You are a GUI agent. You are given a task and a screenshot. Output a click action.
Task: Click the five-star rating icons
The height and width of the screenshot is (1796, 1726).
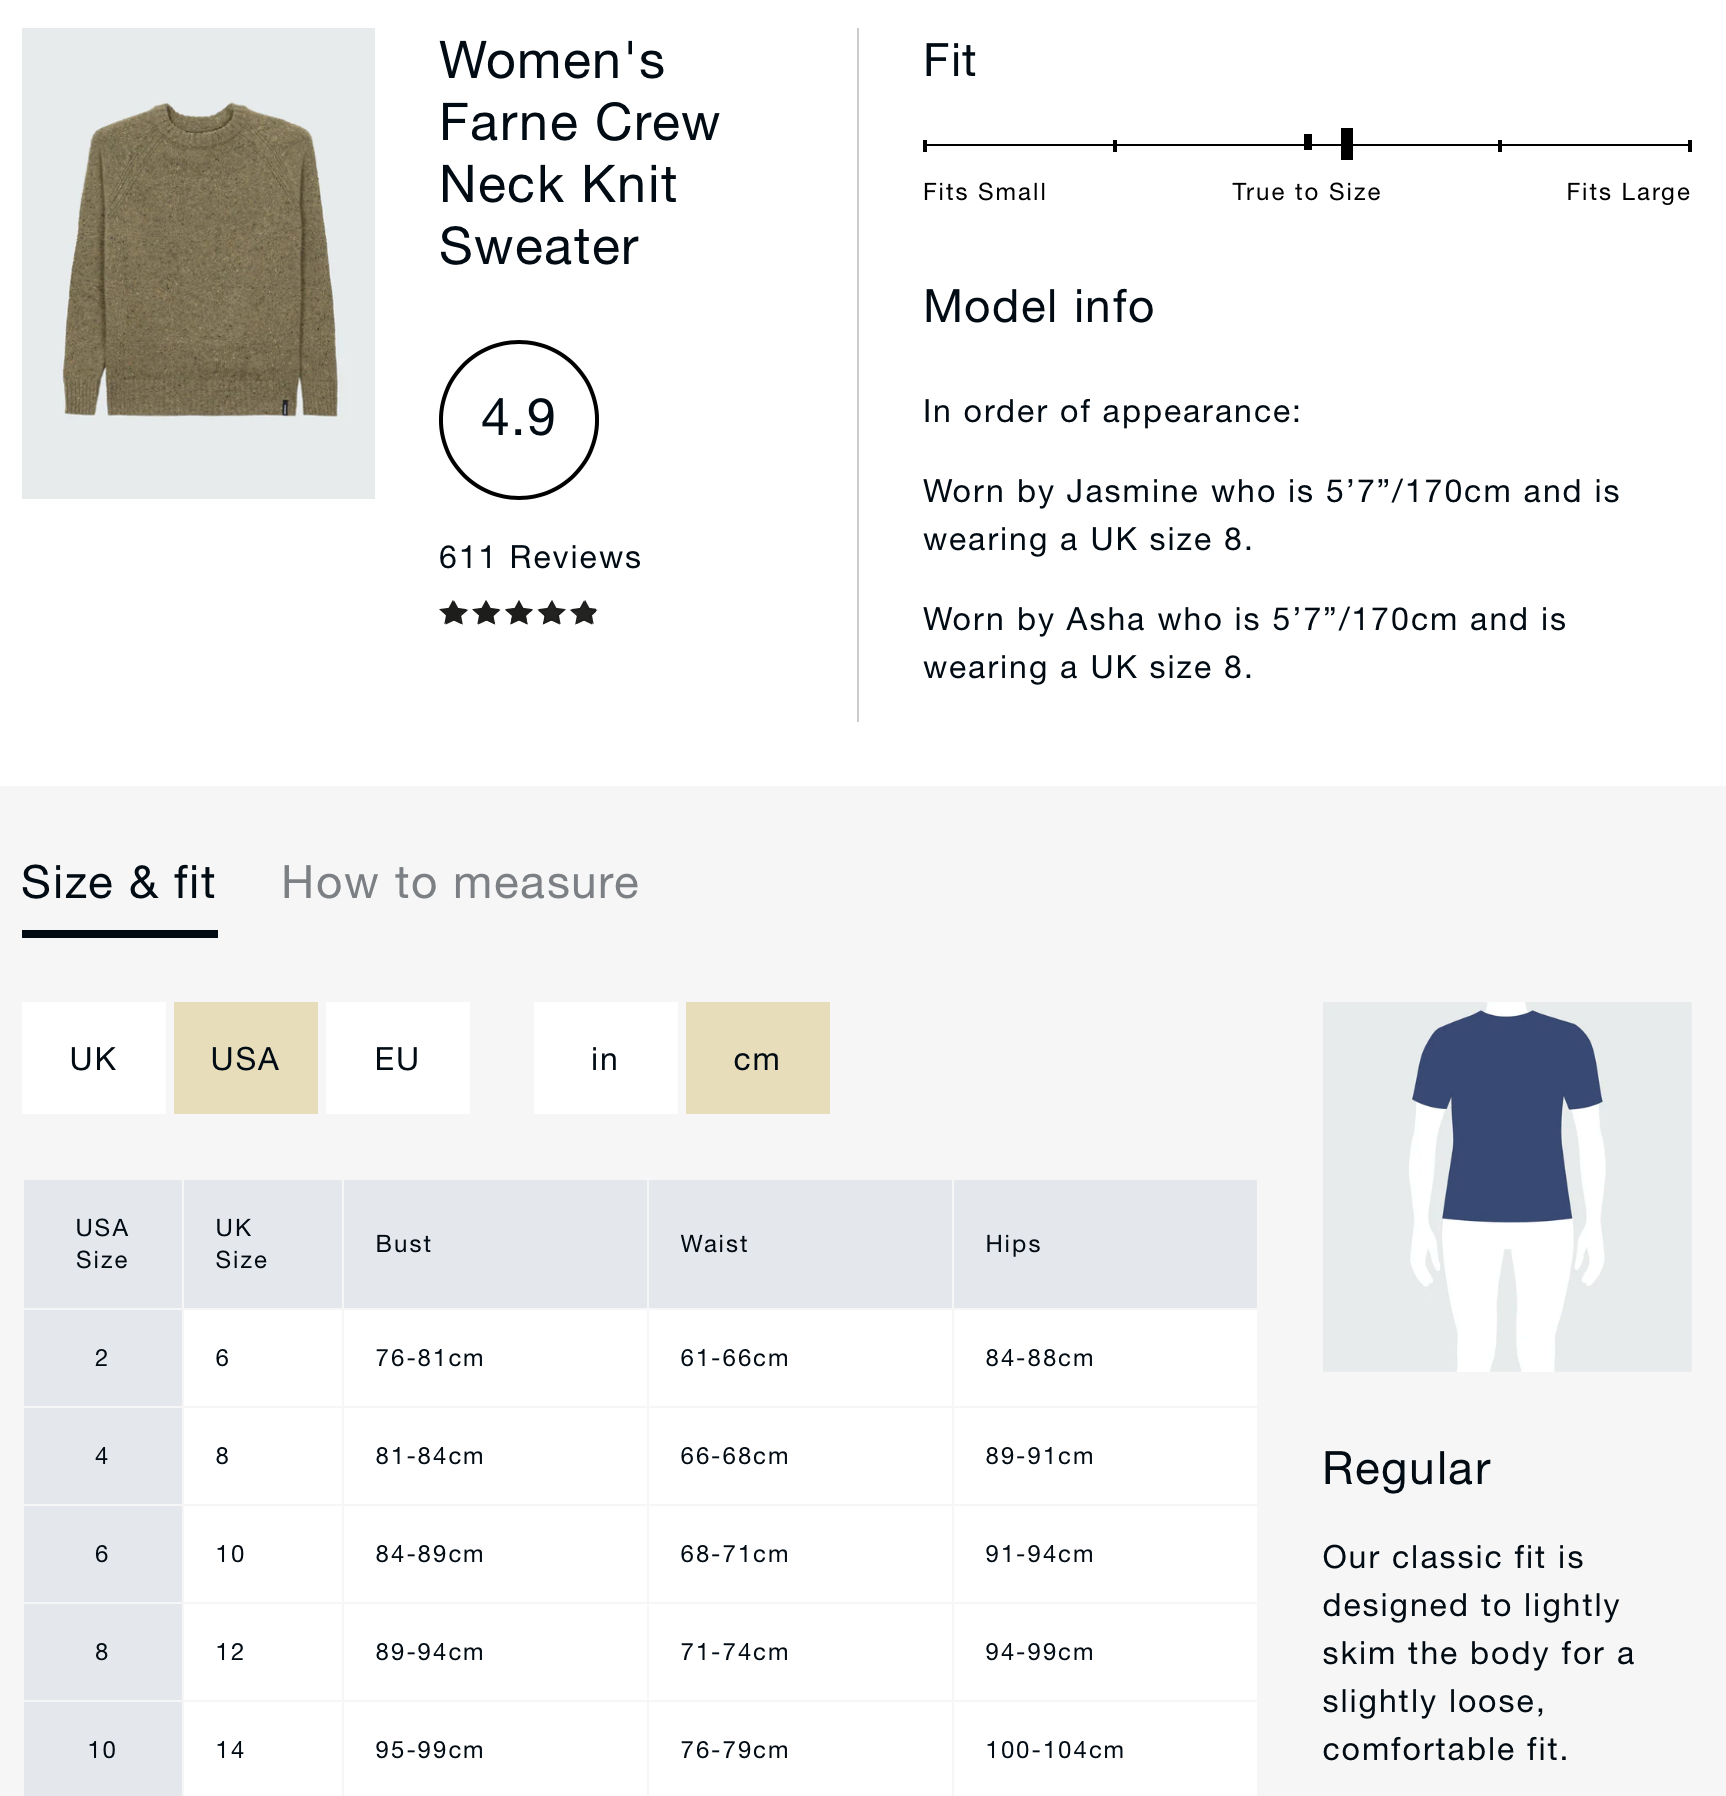coord(518,613)
